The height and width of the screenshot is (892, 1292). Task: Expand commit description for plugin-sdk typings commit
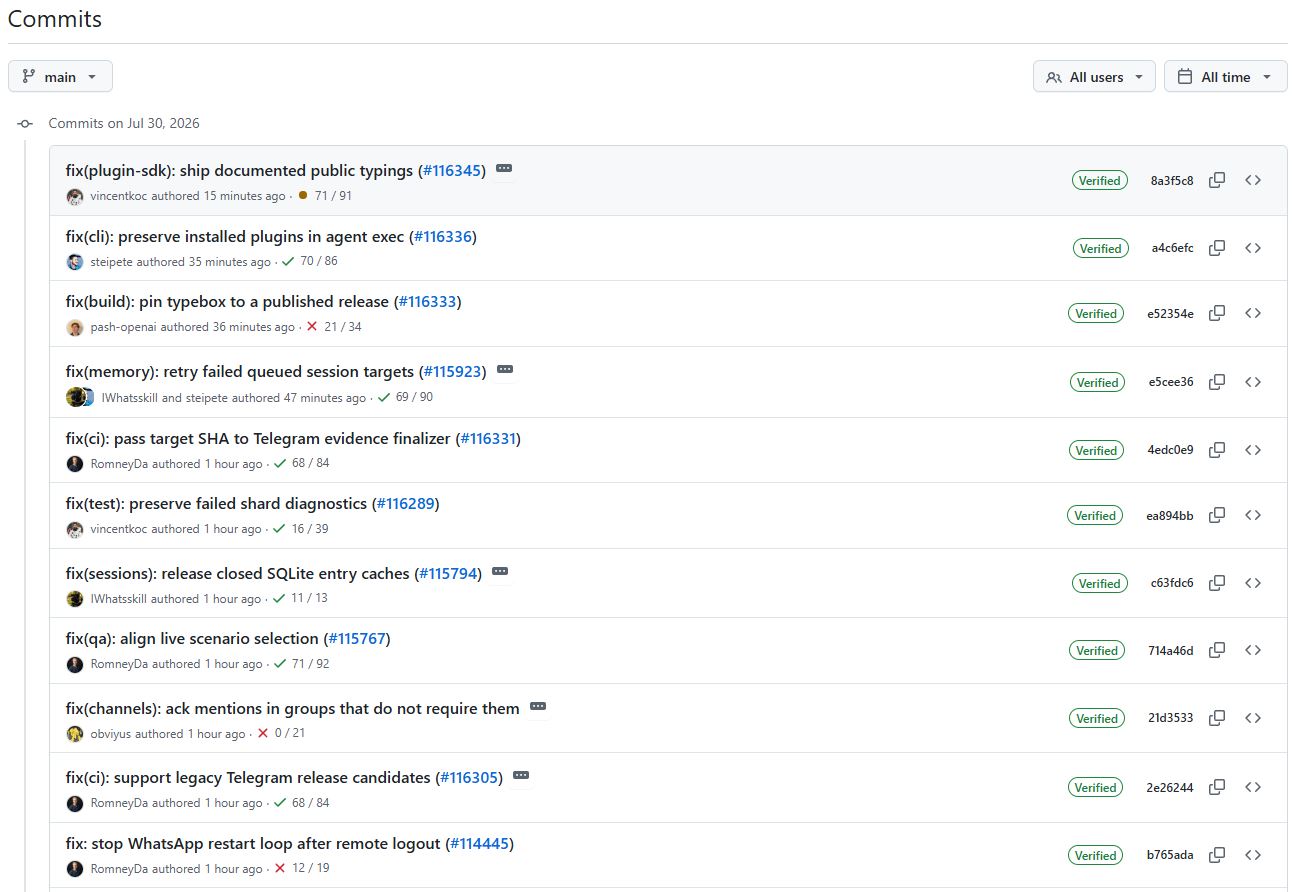click(x=504, y=169)
